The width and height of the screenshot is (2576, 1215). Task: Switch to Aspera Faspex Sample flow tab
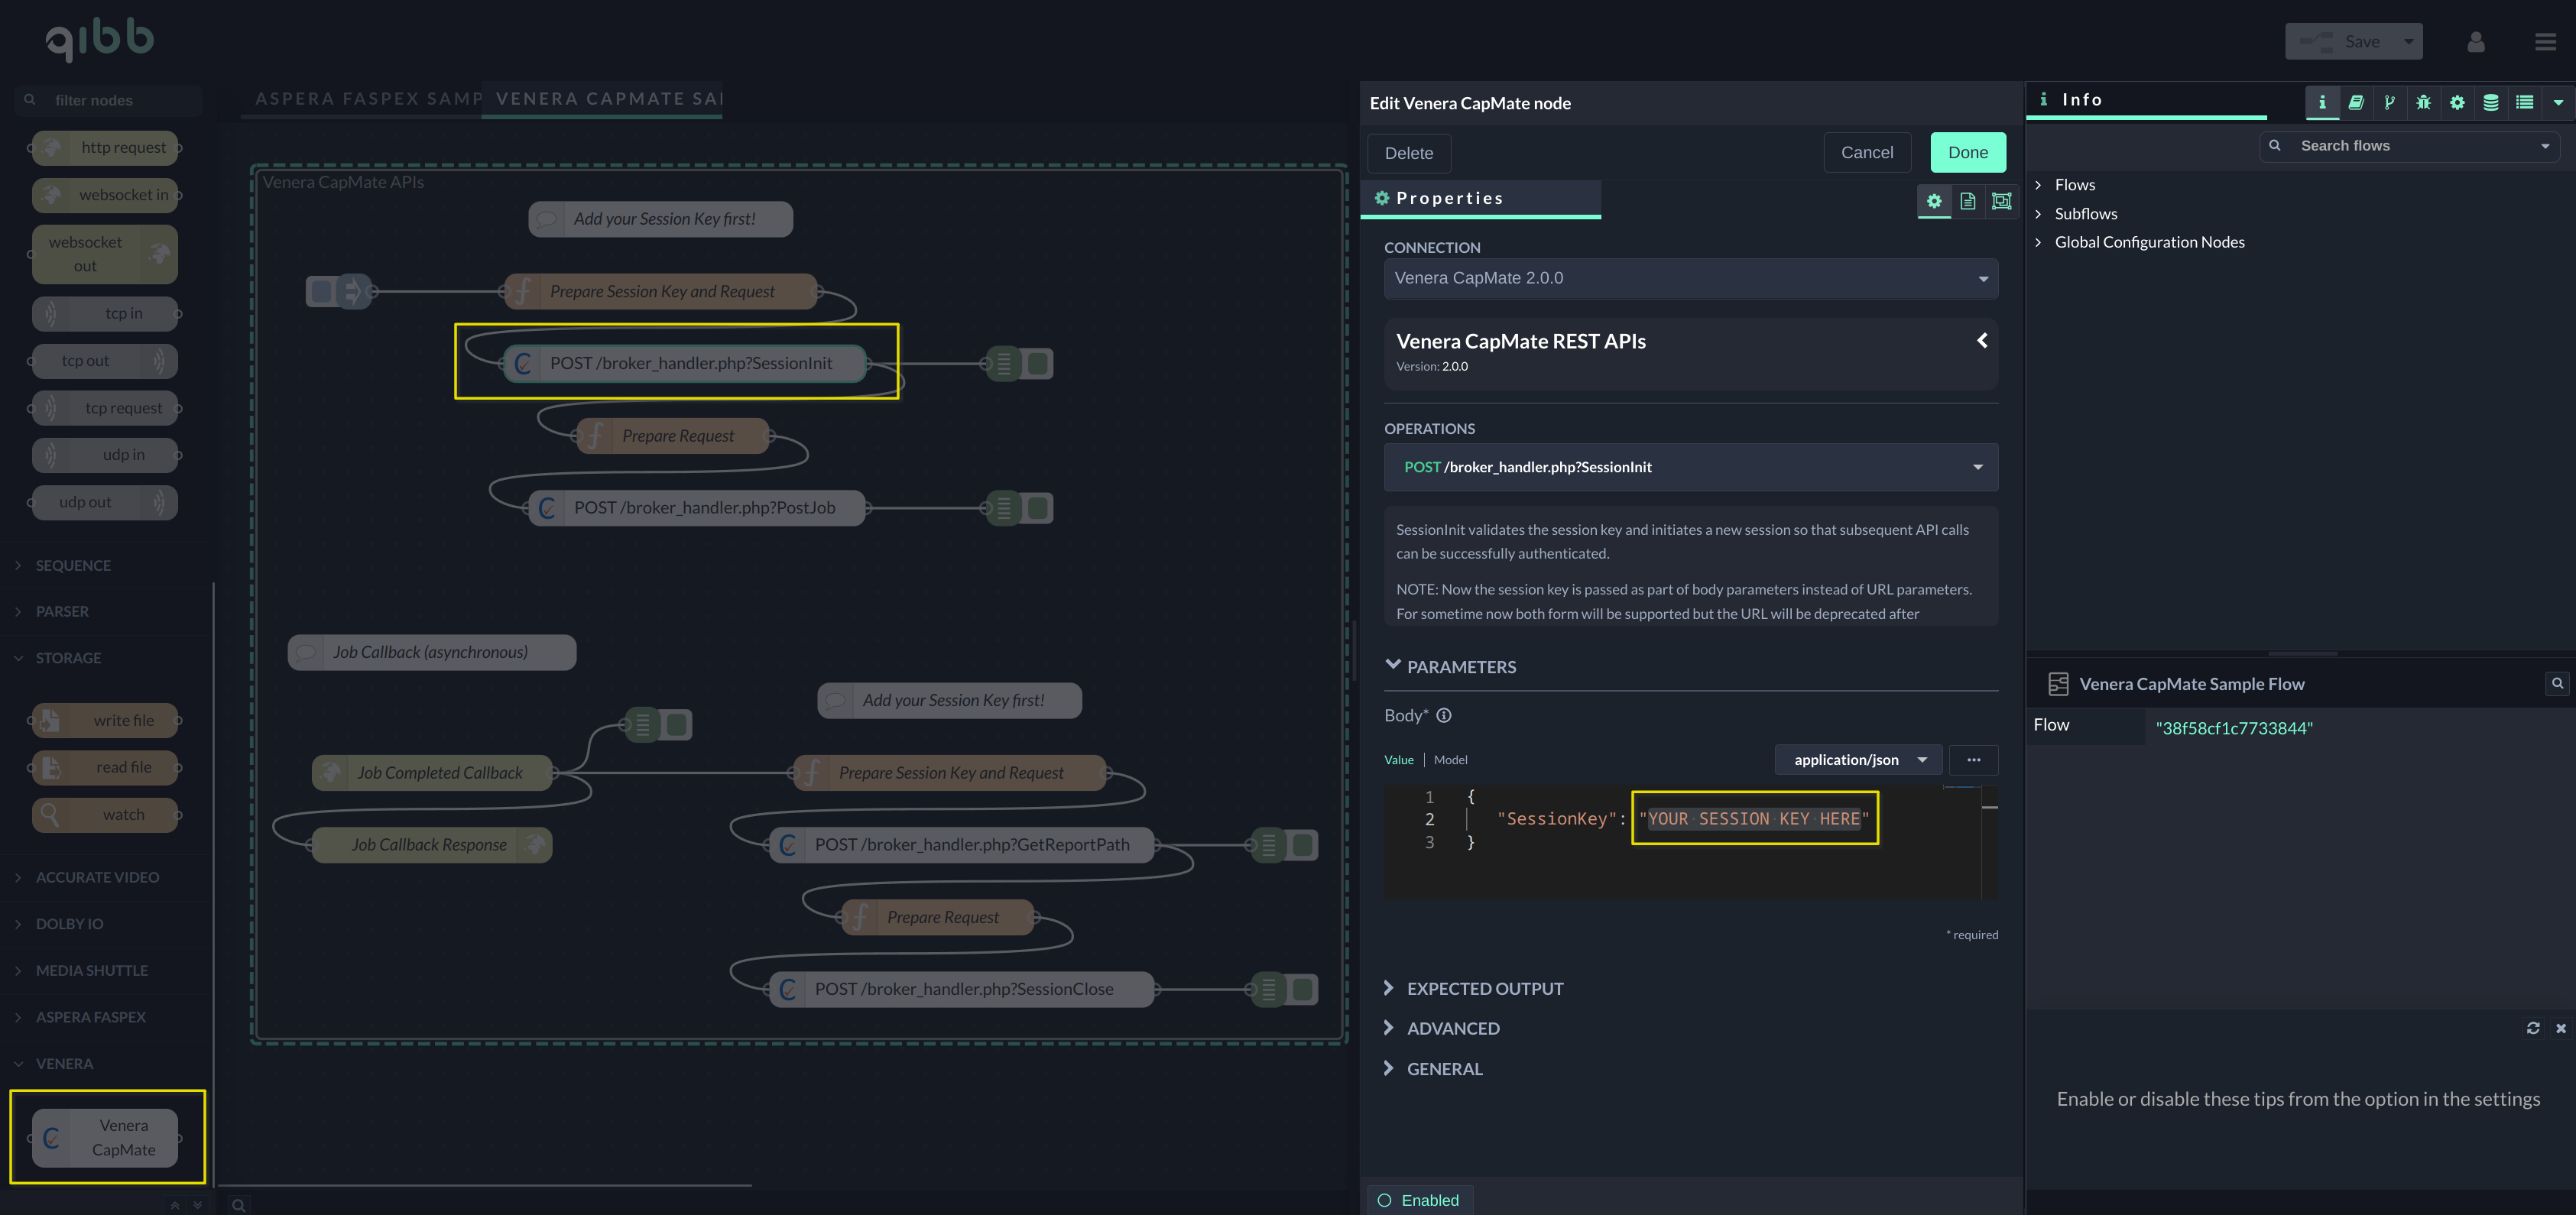coord(366,99)
